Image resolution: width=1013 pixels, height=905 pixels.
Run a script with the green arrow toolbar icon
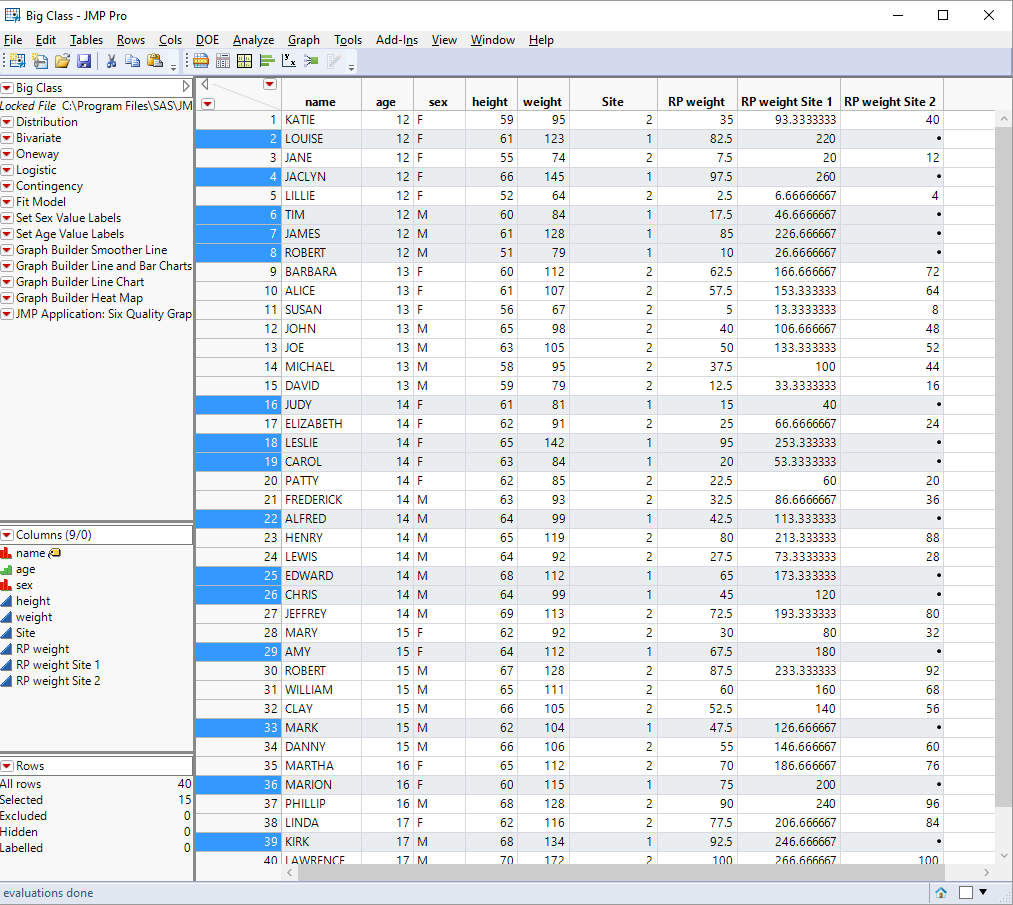pyautogui.click(x=312, y=61)
